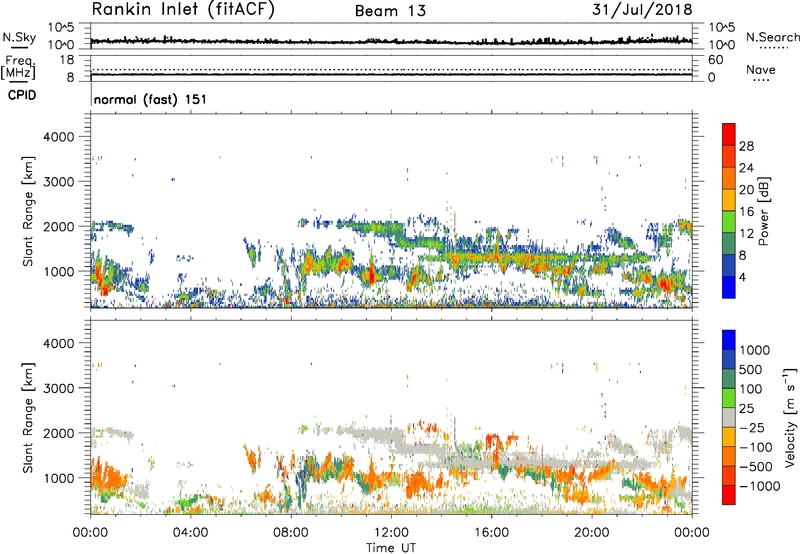Click the '2000' tick on velocity panel
This screenshot has width=800, height=554.
[58, 433]
